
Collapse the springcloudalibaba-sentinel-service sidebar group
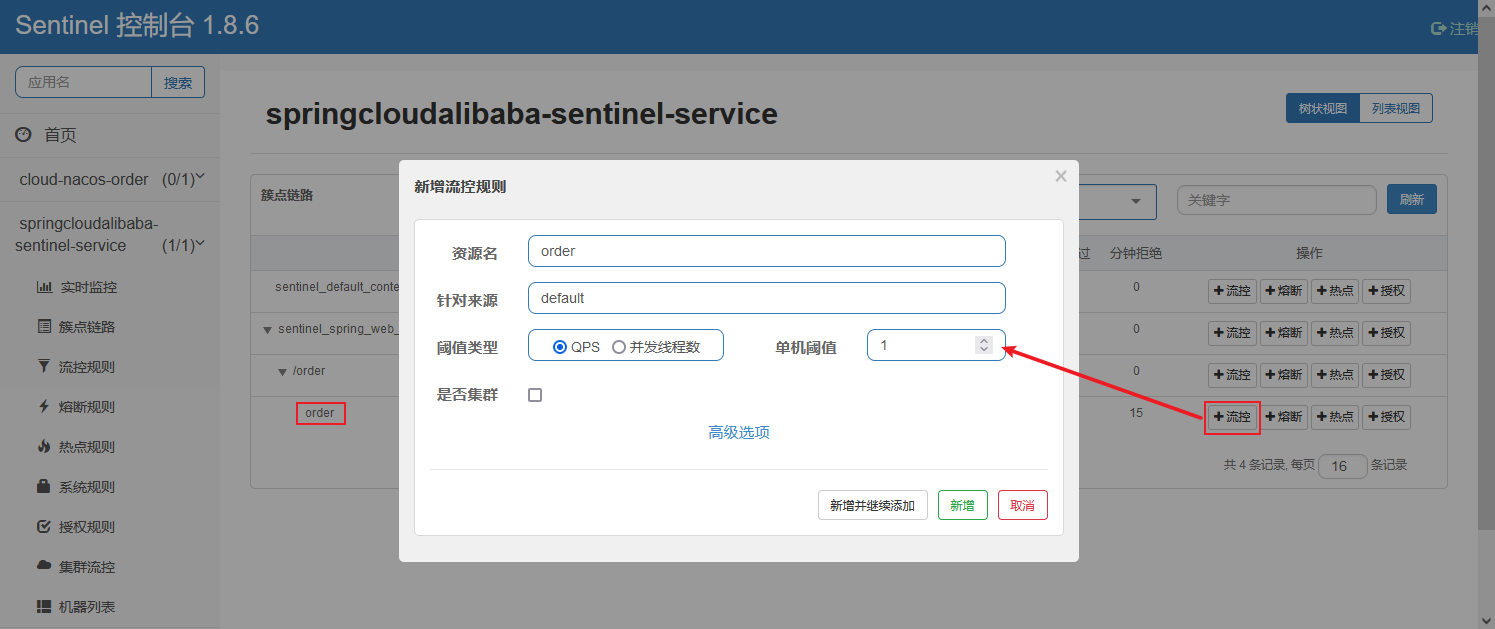pyautogui.click(x=200, y=244)
